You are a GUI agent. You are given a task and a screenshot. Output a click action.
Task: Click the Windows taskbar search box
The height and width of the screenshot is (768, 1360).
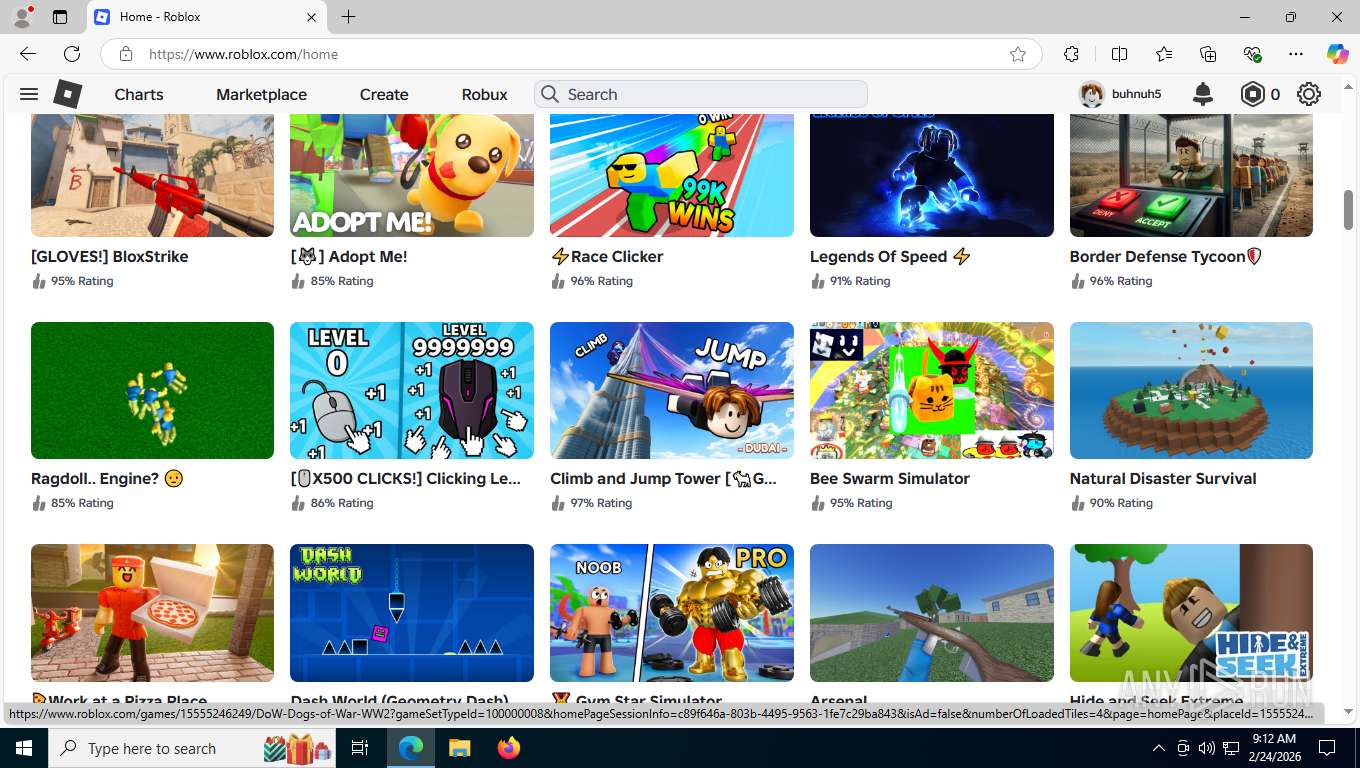(x=192, y=748)
